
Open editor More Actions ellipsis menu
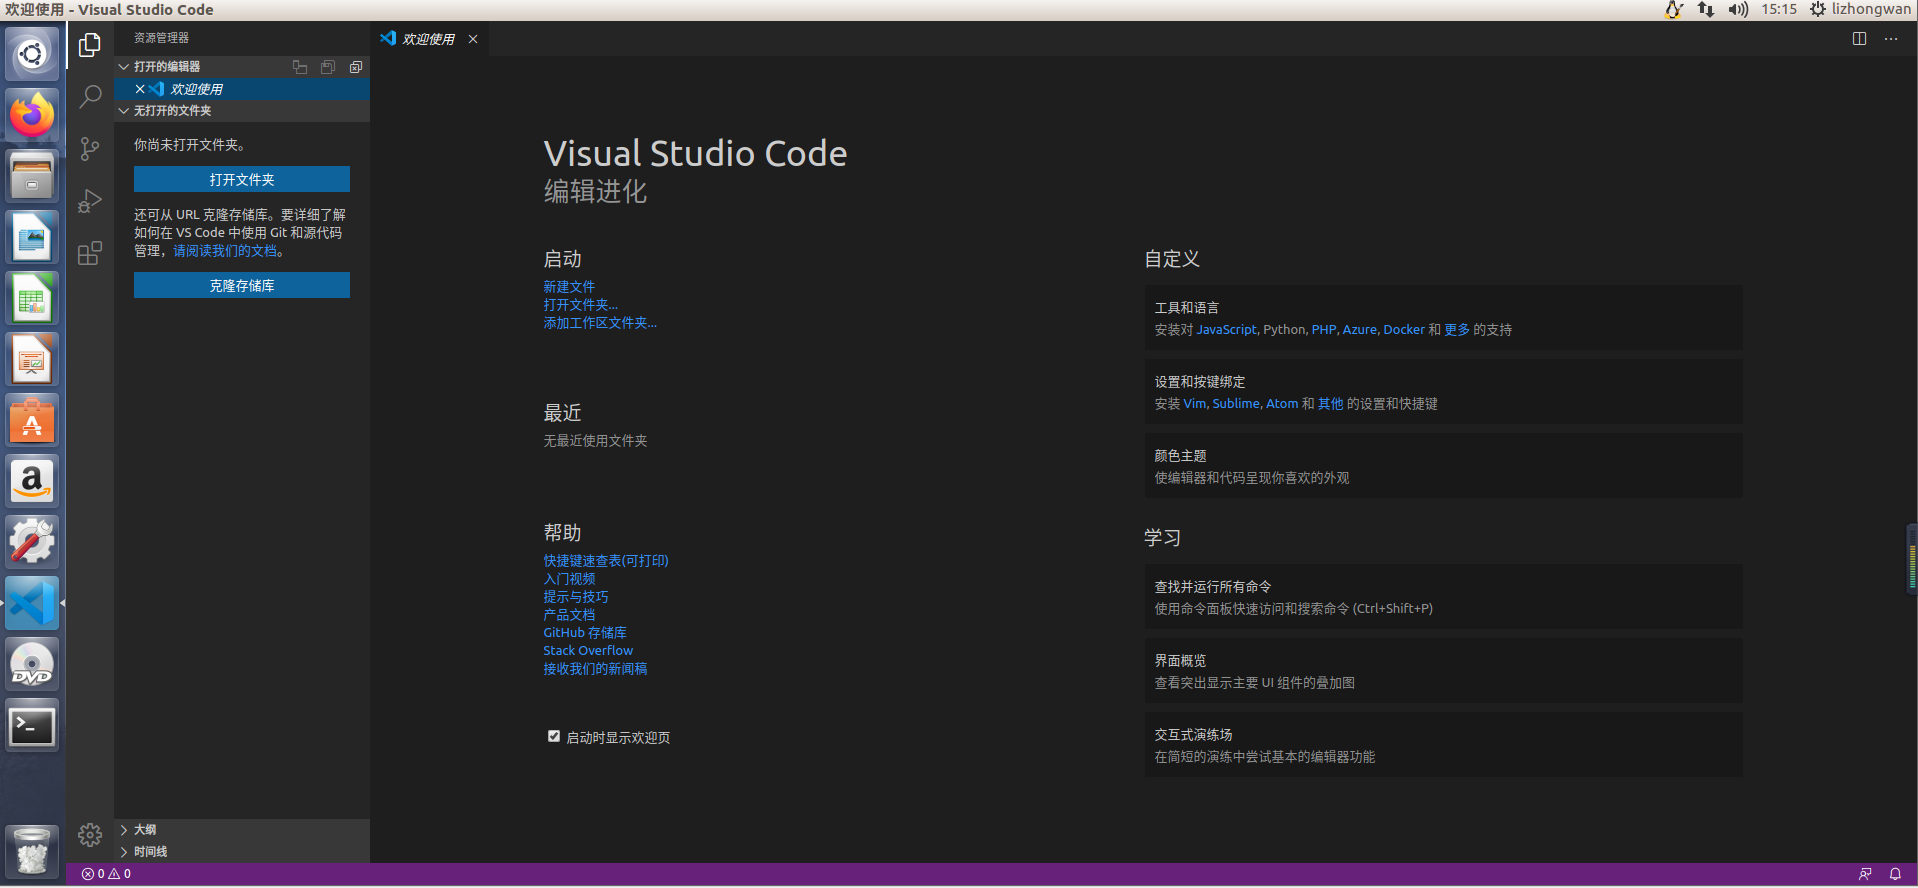point(1891,39)
